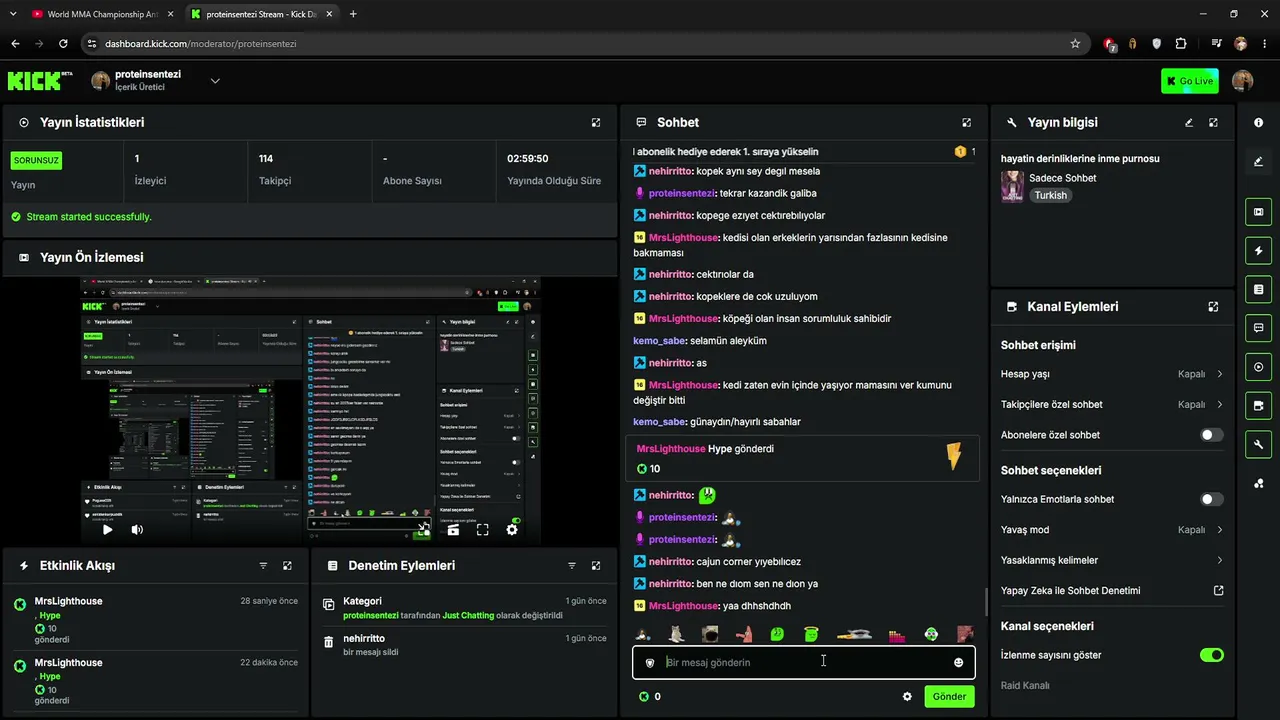Open Yapay Zeka ile Sohbet Denetimi link

(x=1112, y=591)
